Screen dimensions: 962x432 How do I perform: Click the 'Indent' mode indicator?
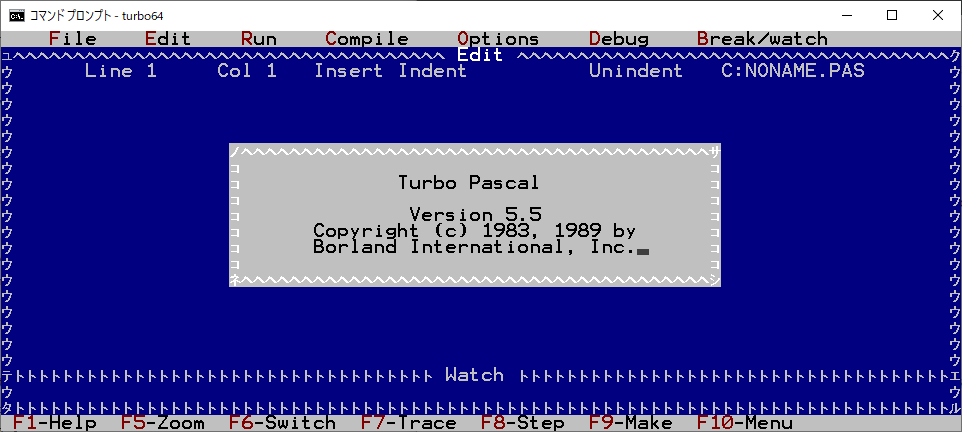[433, 71]
